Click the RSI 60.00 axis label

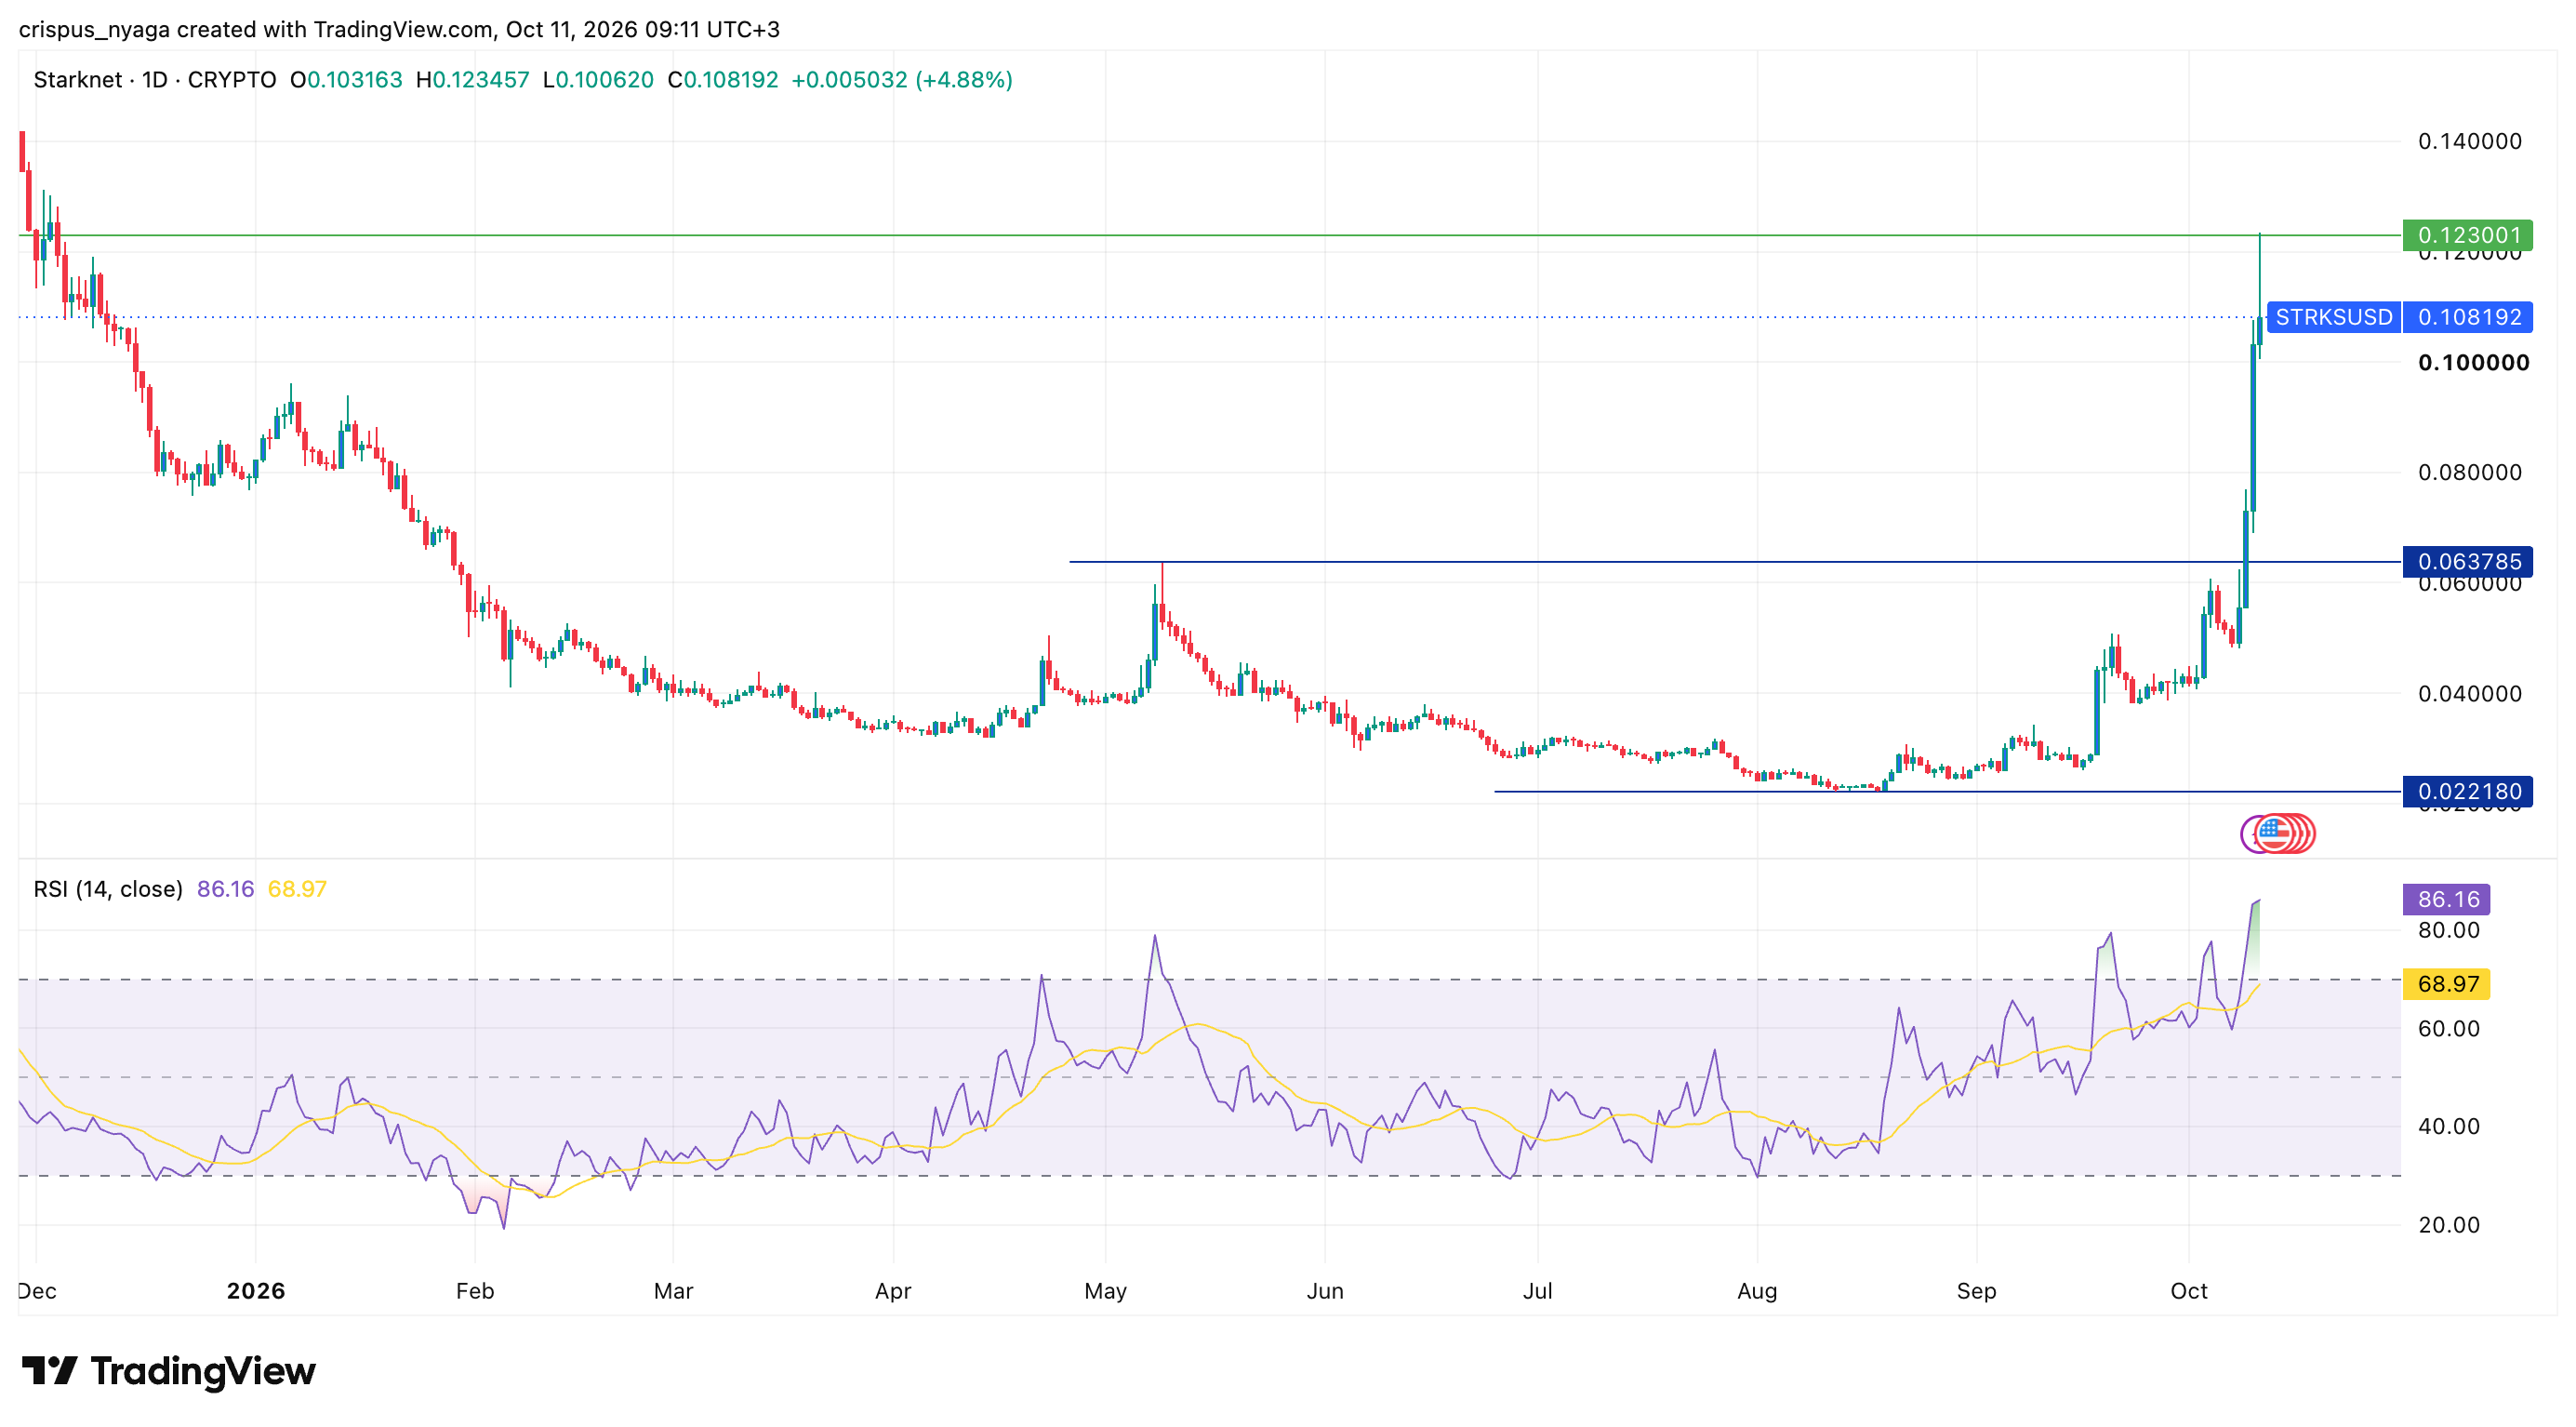[2449, 1029]
